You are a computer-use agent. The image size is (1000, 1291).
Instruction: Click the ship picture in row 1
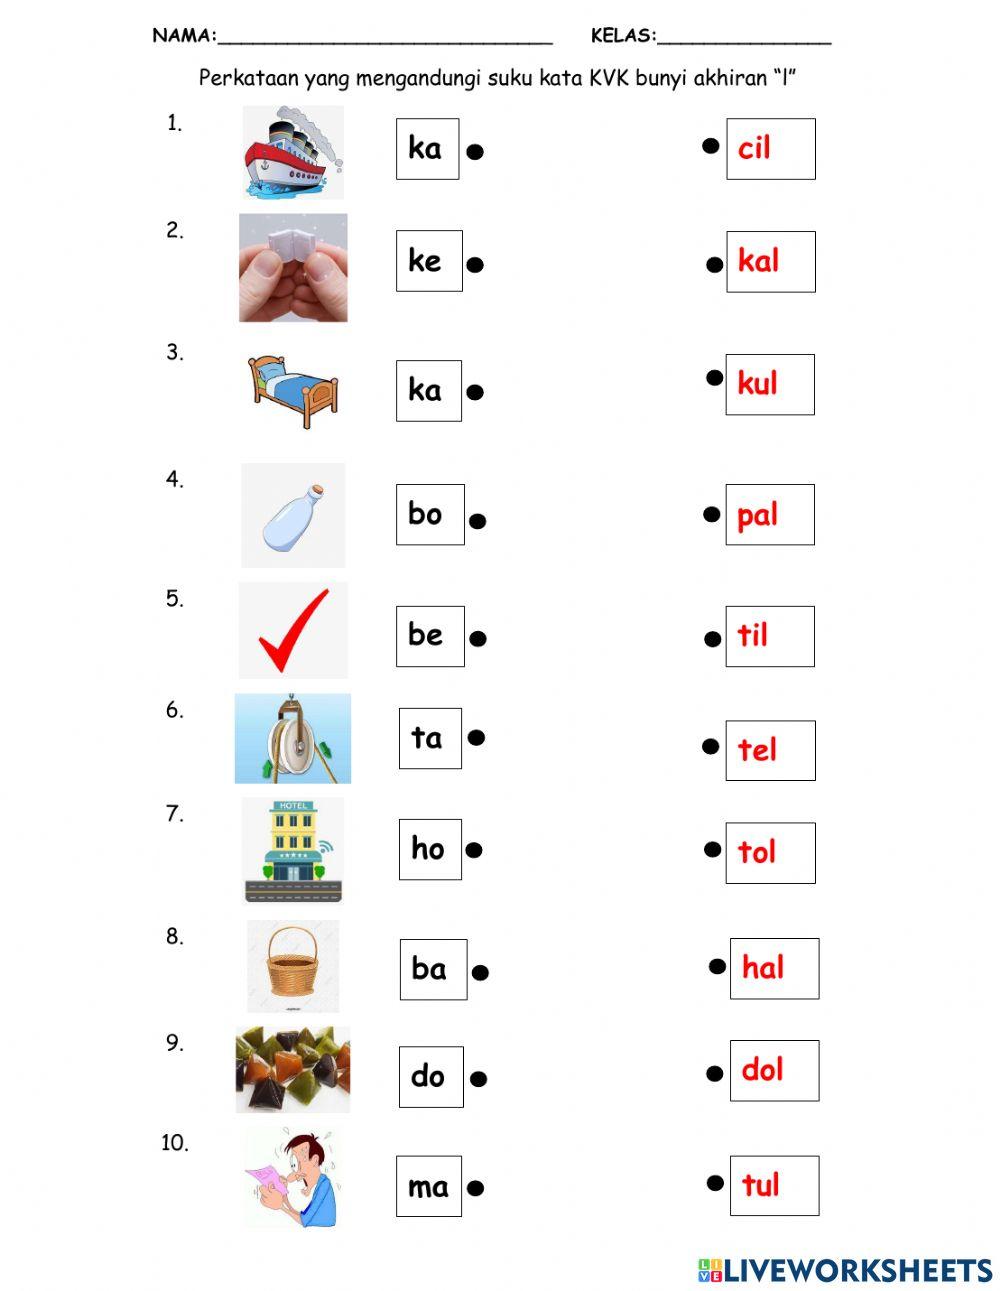click(x=293, y=152)
